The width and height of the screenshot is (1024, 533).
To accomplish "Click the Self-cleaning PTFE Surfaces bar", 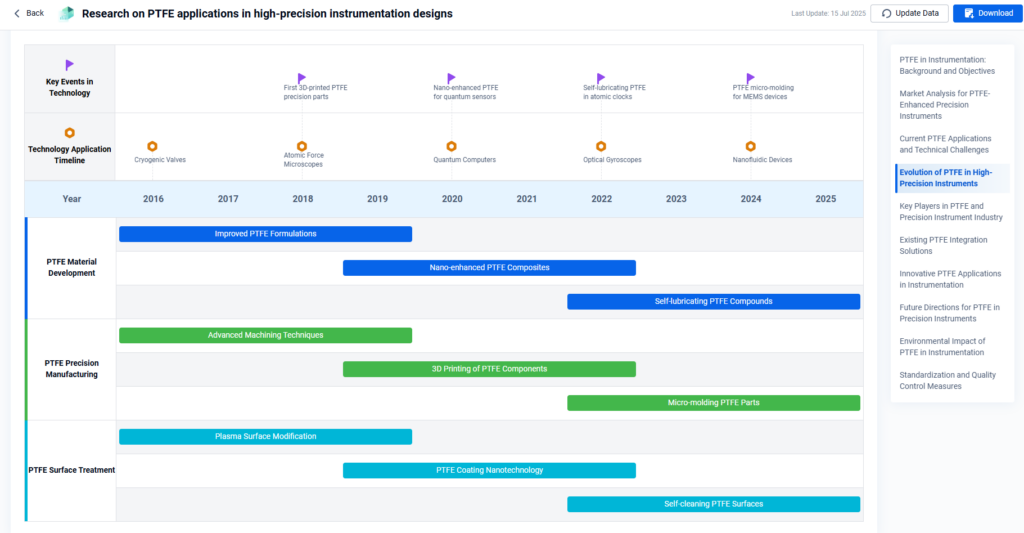I will [713, 504].
